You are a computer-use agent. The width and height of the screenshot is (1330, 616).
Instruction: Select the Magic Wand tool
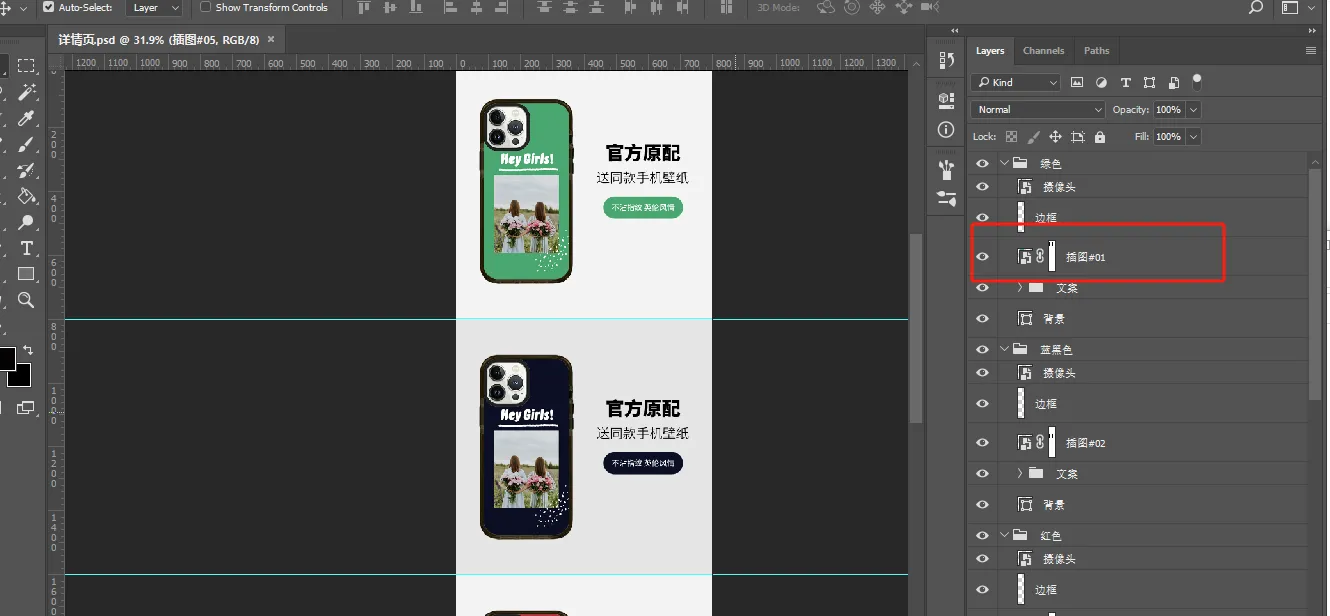[26, 92]
